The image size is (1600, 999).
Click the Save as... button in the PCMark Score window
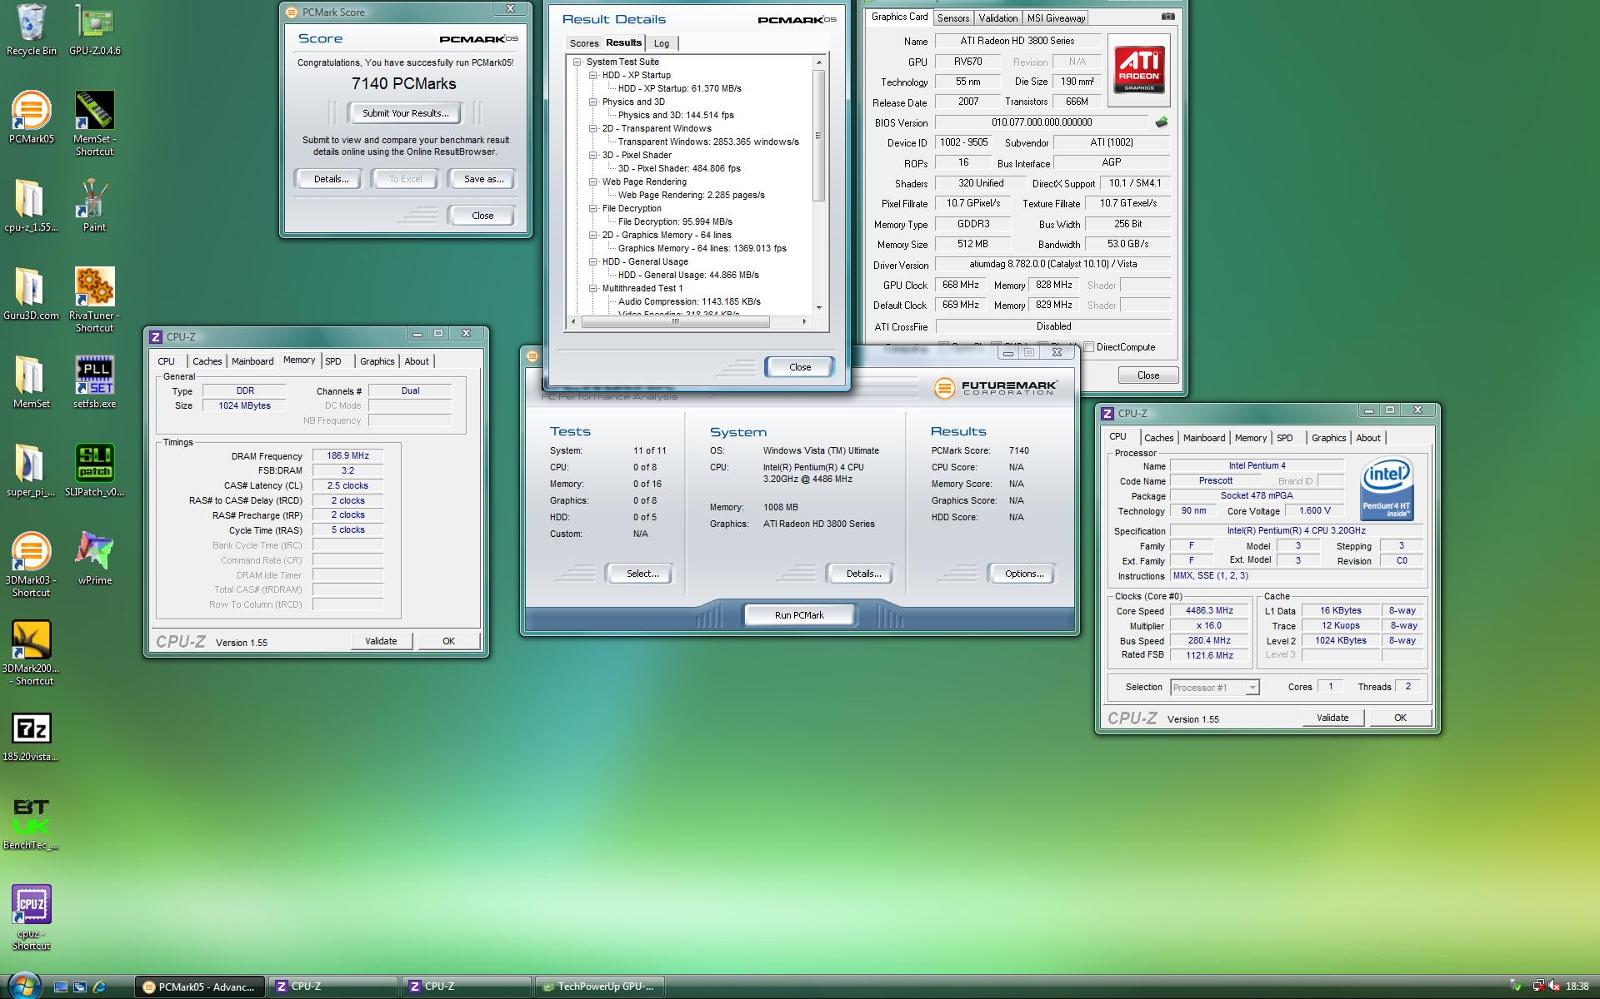484,179
